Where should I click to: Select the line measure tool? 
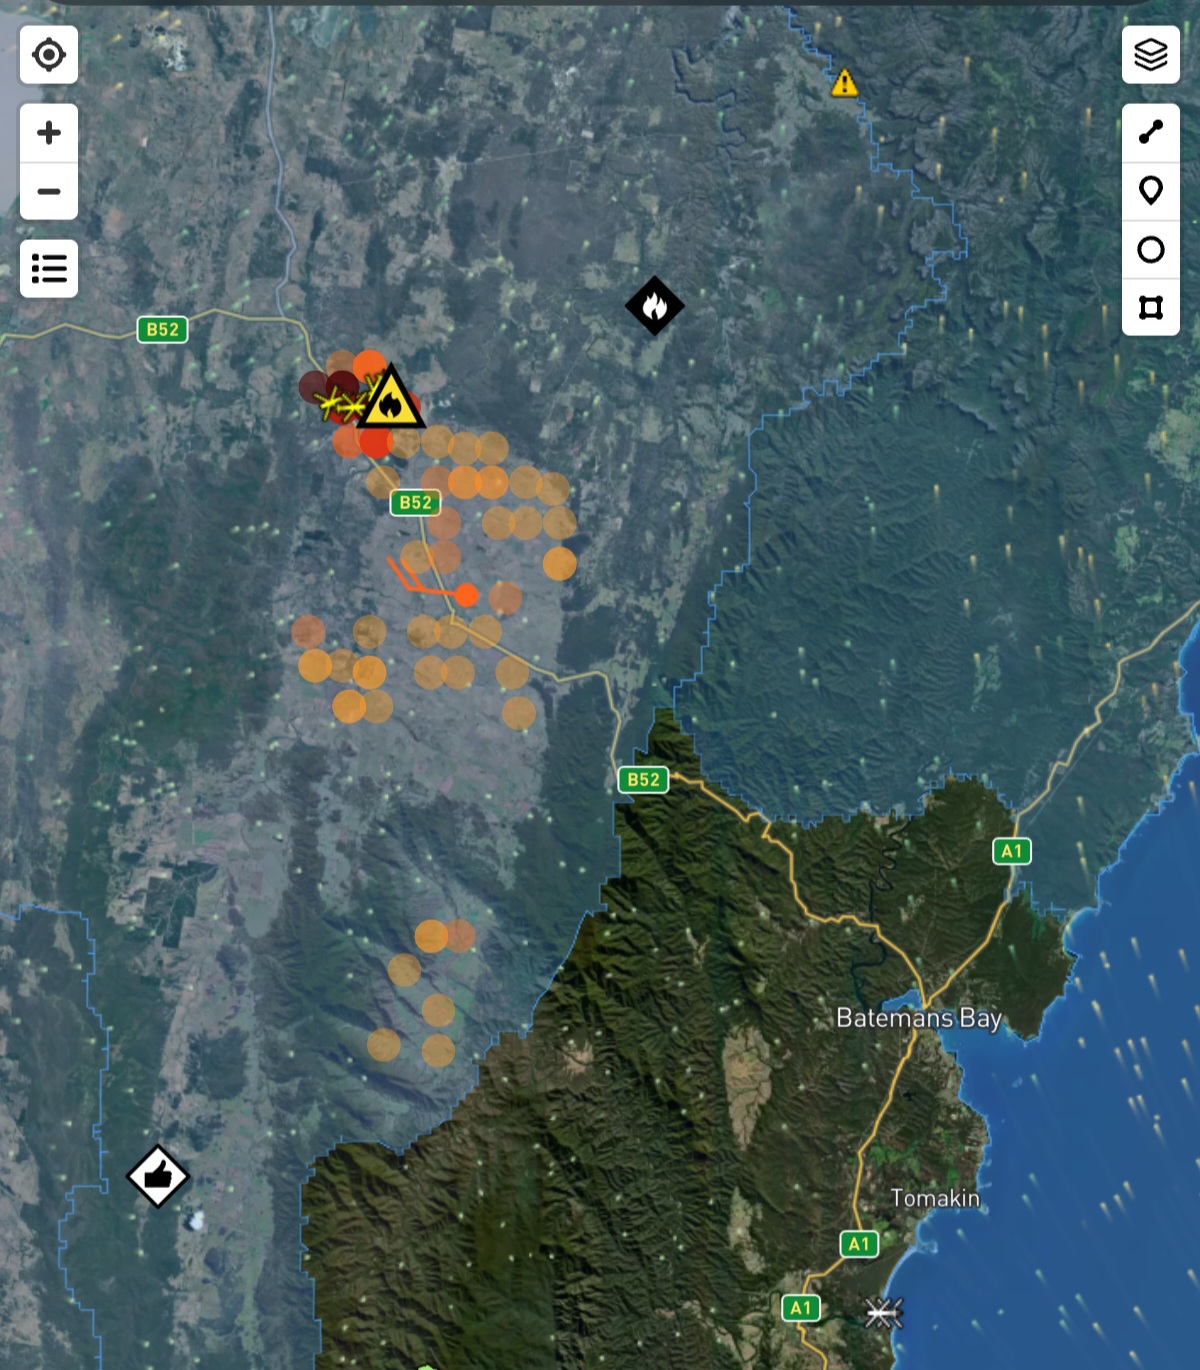pyautogui.click(x=1151, y=132)
